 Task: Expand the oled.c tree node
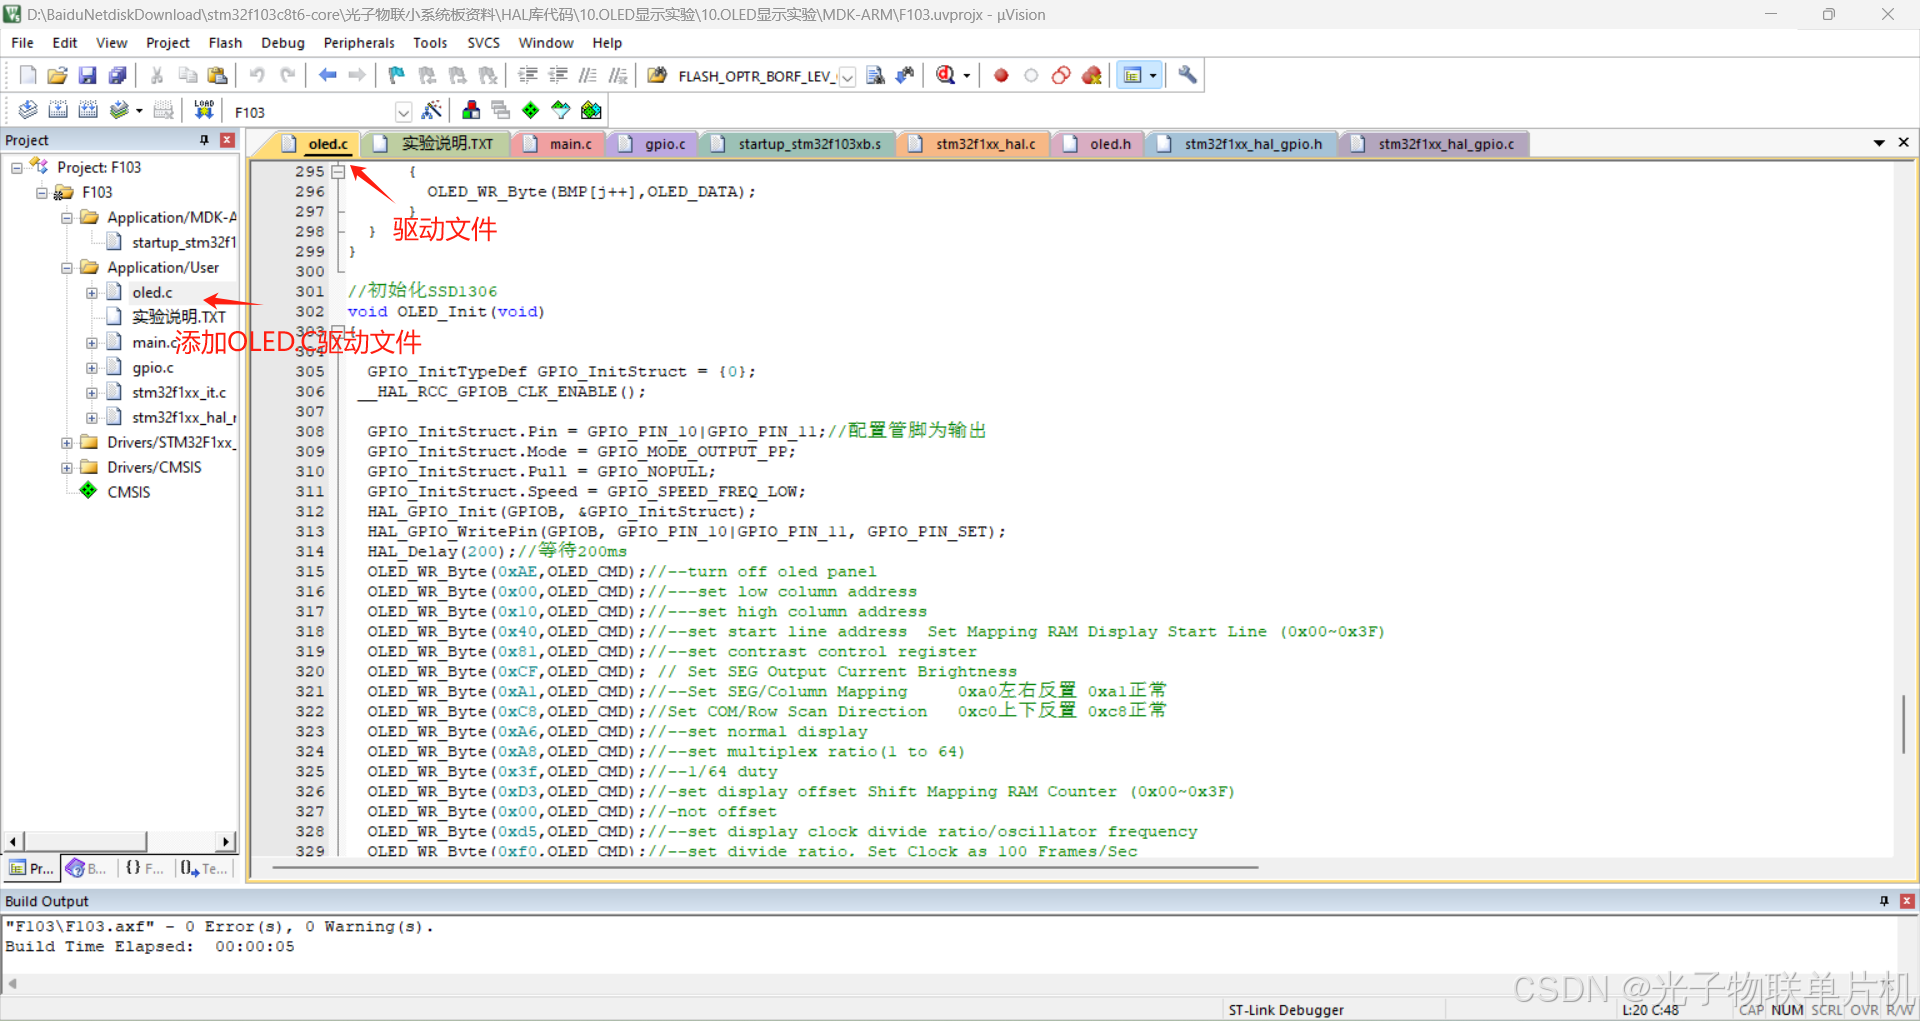(x=91, y=293)
